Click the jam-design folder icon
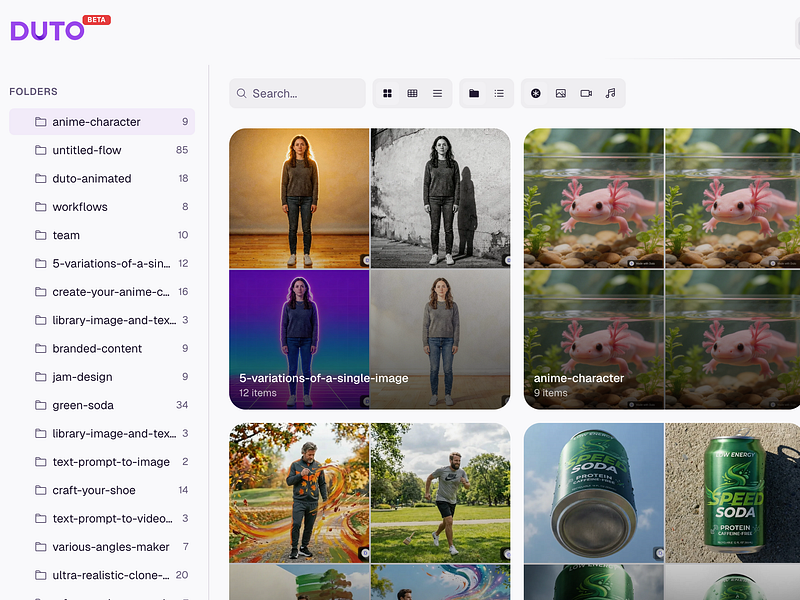 [40, 377]
